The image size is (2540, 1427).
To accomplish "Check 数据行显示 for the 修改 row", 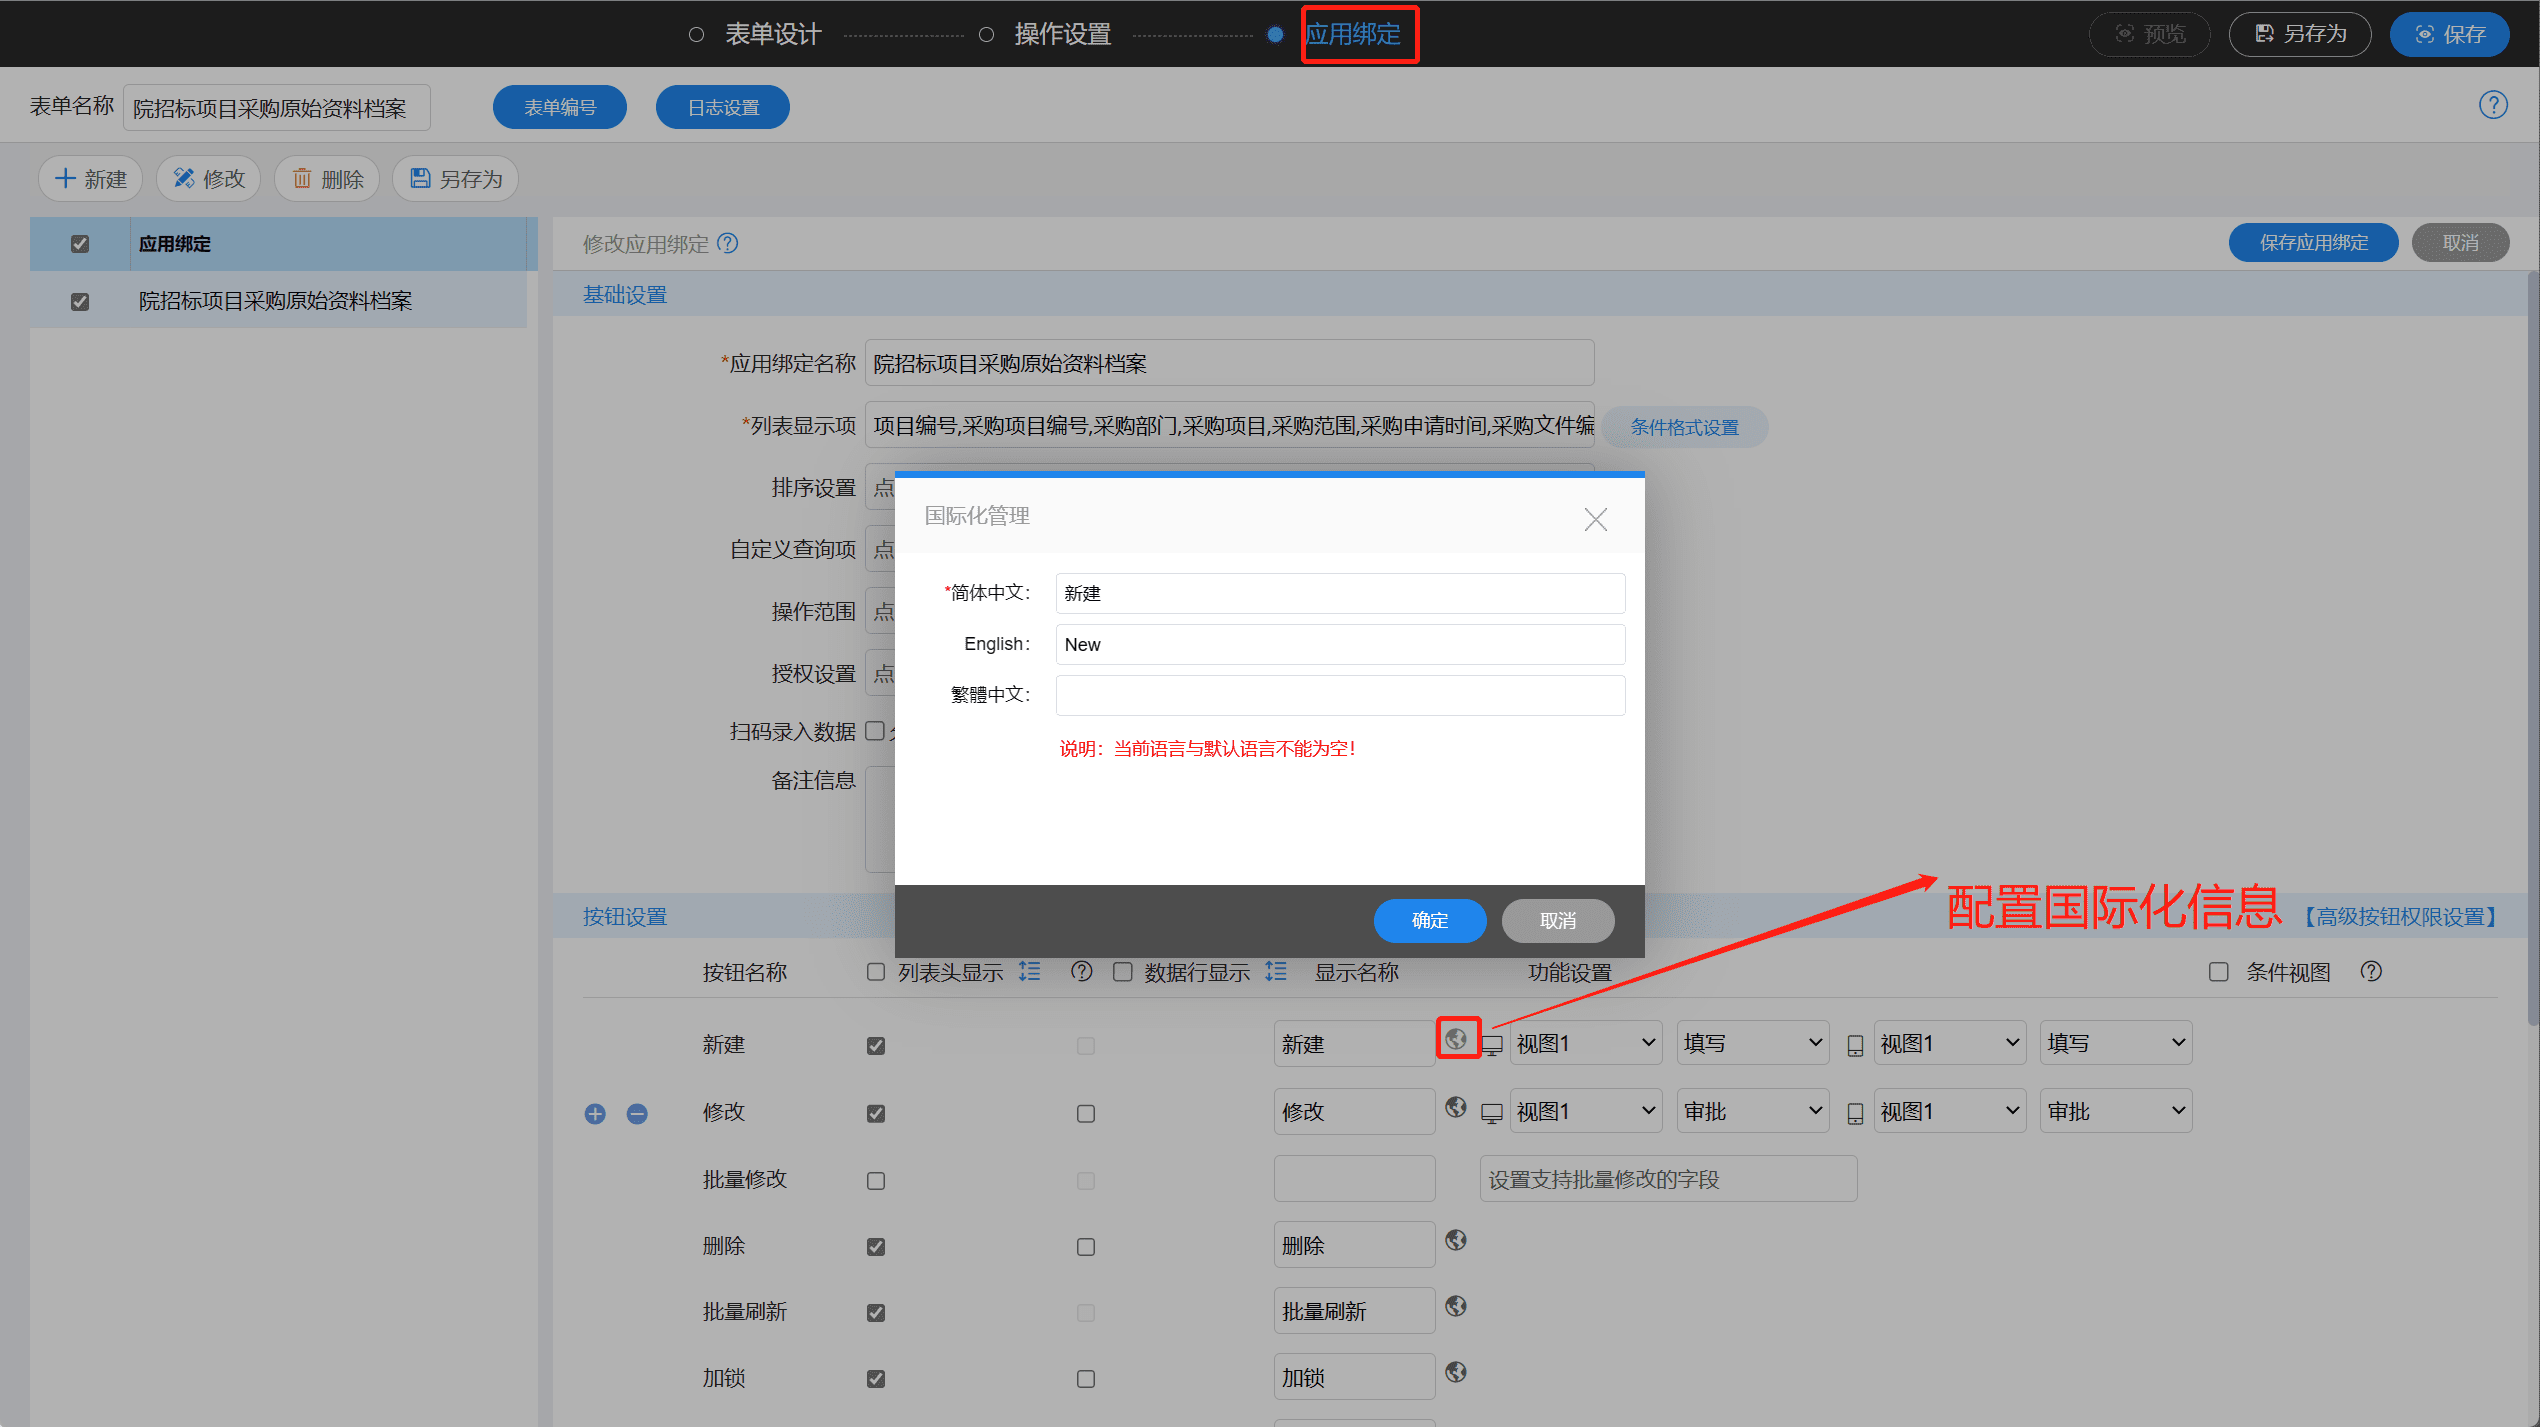I will click(1086, 1114).
